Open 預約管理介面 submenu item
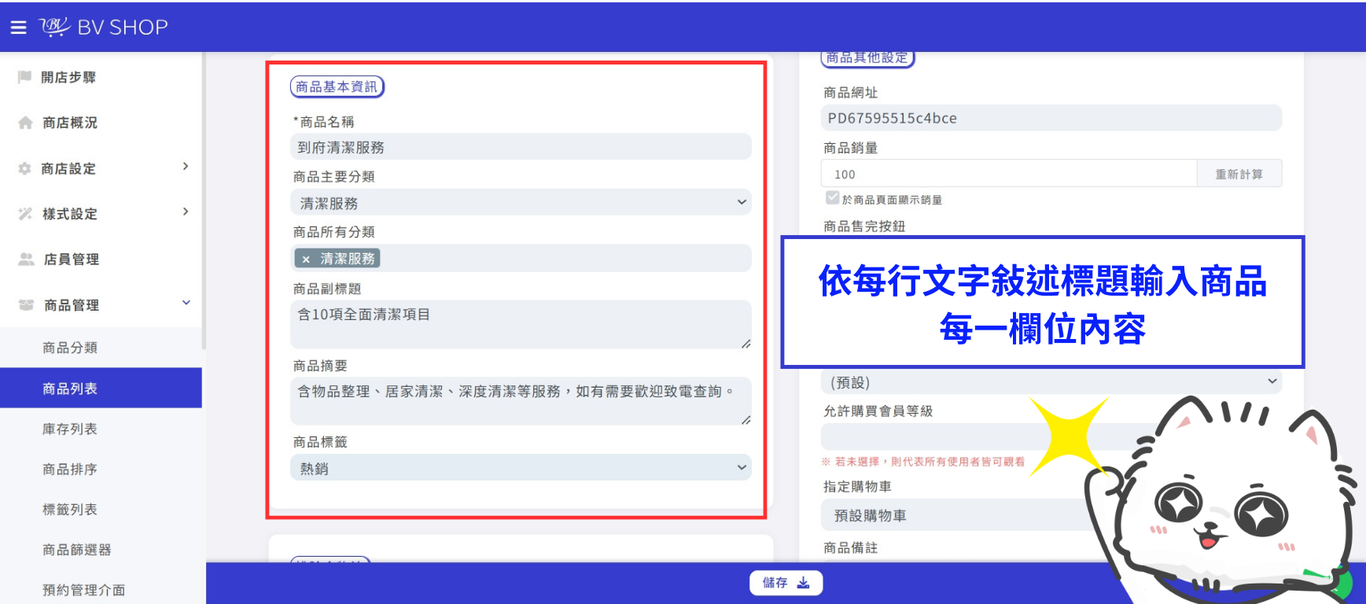The image size is (1366, 604). [84, 590]
